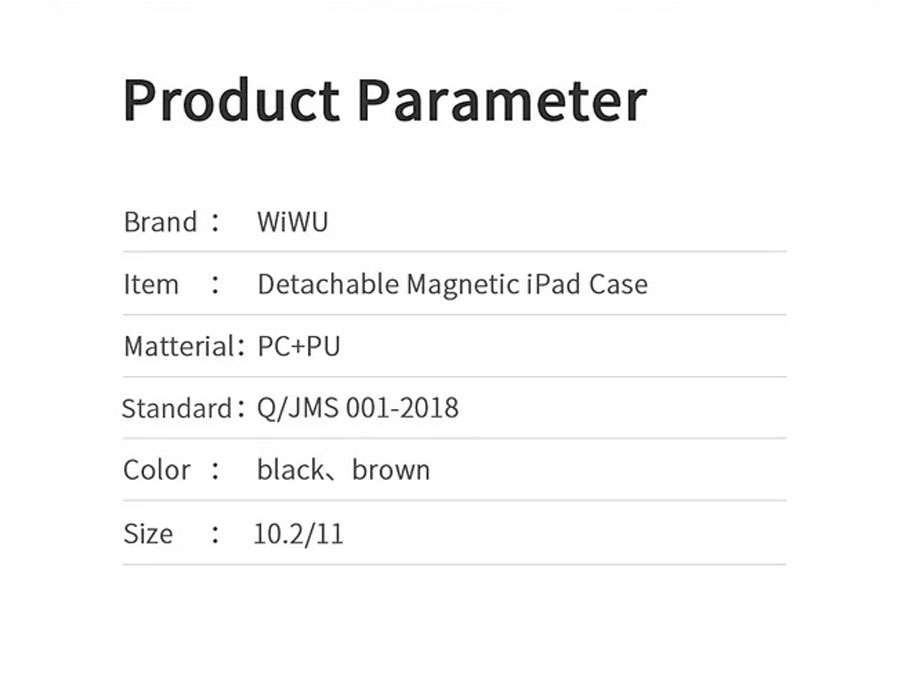
Task: Click the Size label
Action: point(148,534)
